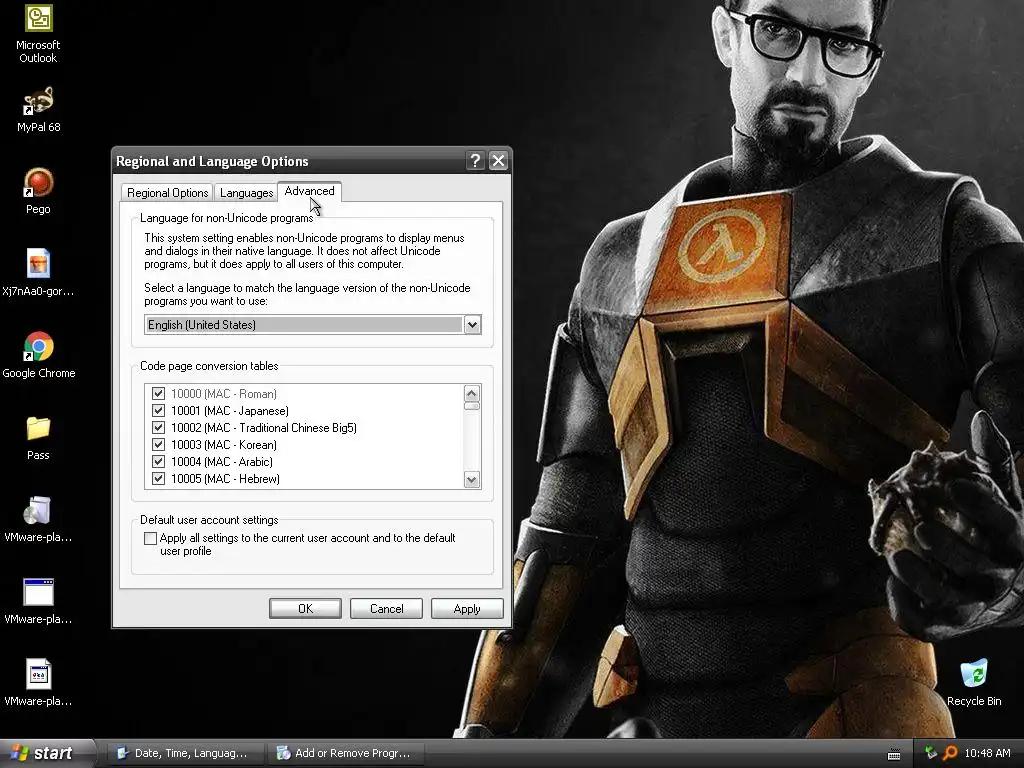Select the Pass folder icon
This screenshot has height=768, width=1024.
38,438
